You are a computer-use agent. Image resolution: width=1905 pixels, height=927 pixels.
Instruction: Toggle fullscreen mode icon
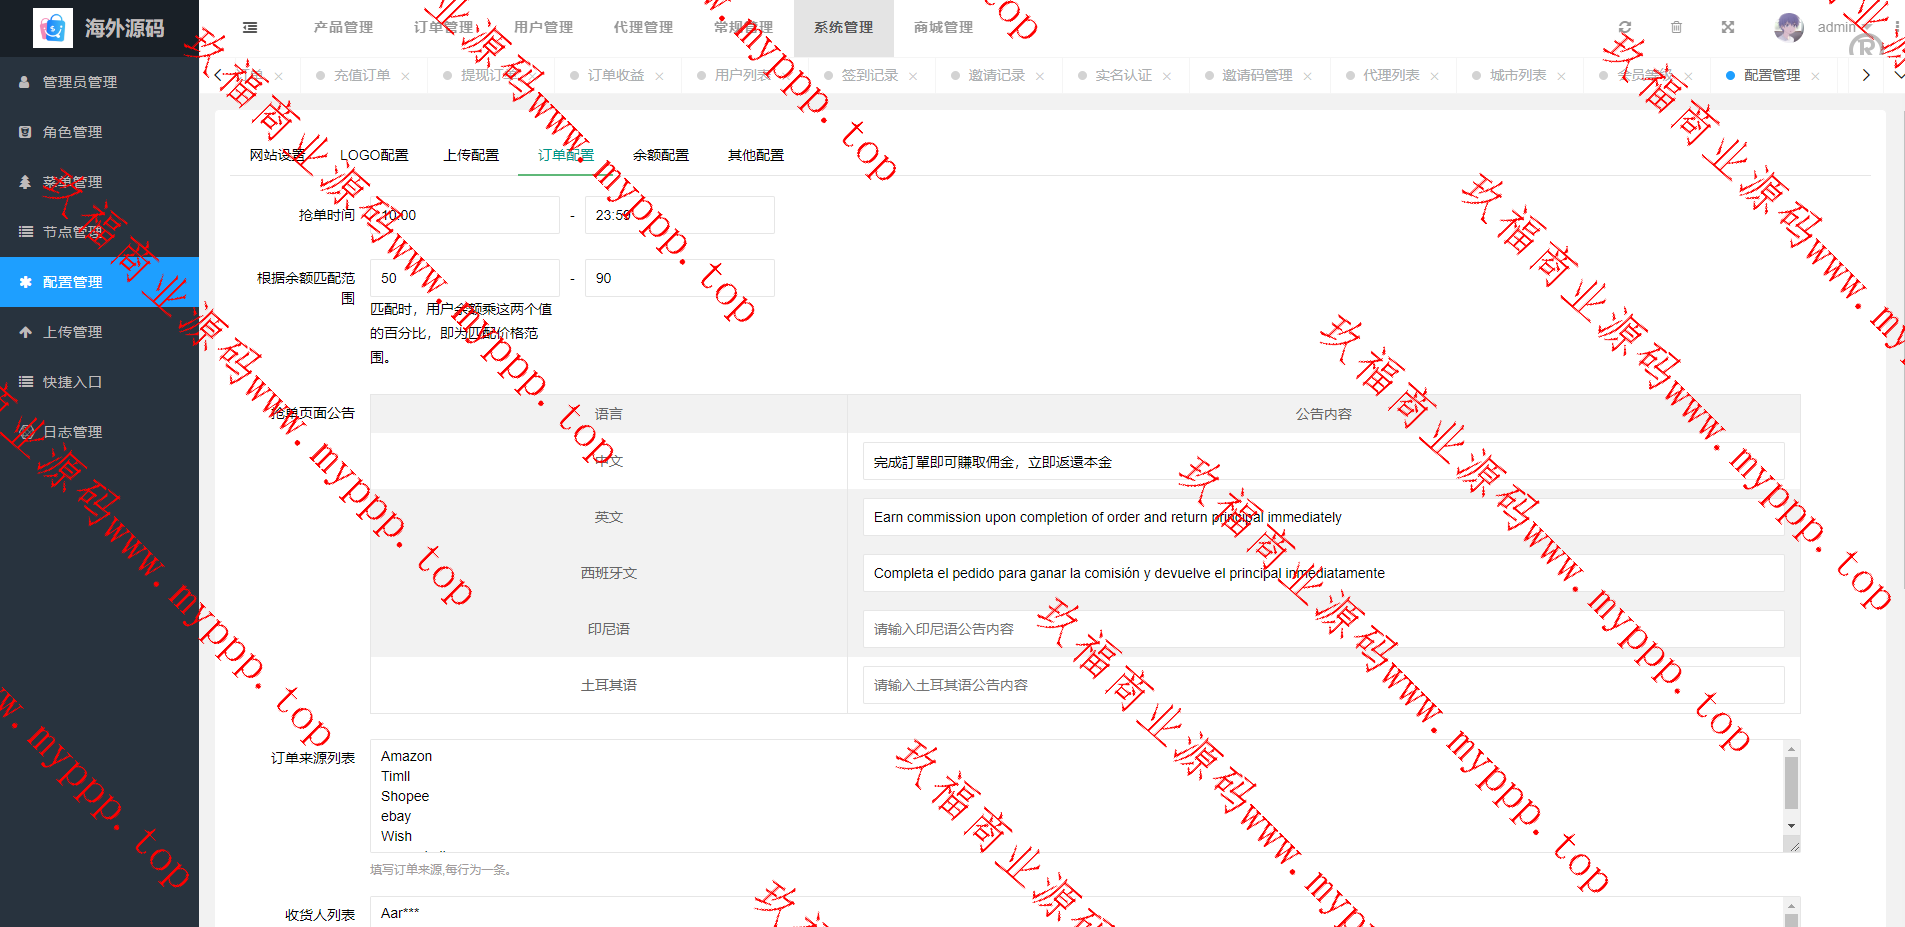(1728, 28)
